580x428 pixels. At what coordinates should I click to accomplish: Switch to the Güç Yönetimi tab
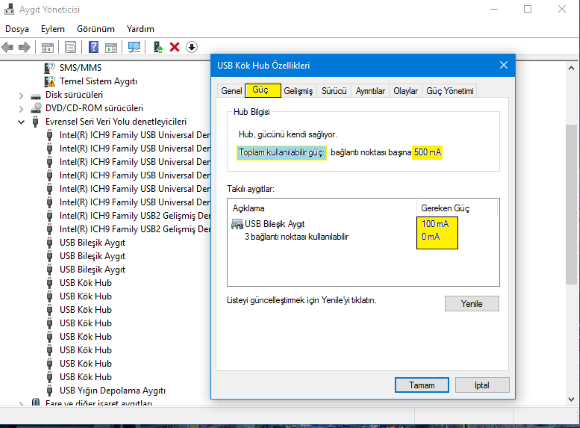[449, 91]
